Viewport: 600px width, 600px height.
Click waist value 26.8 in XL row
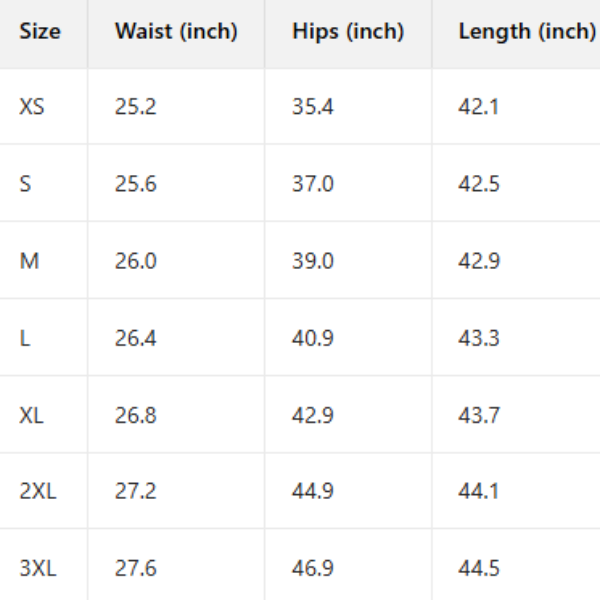coord(136,415)
